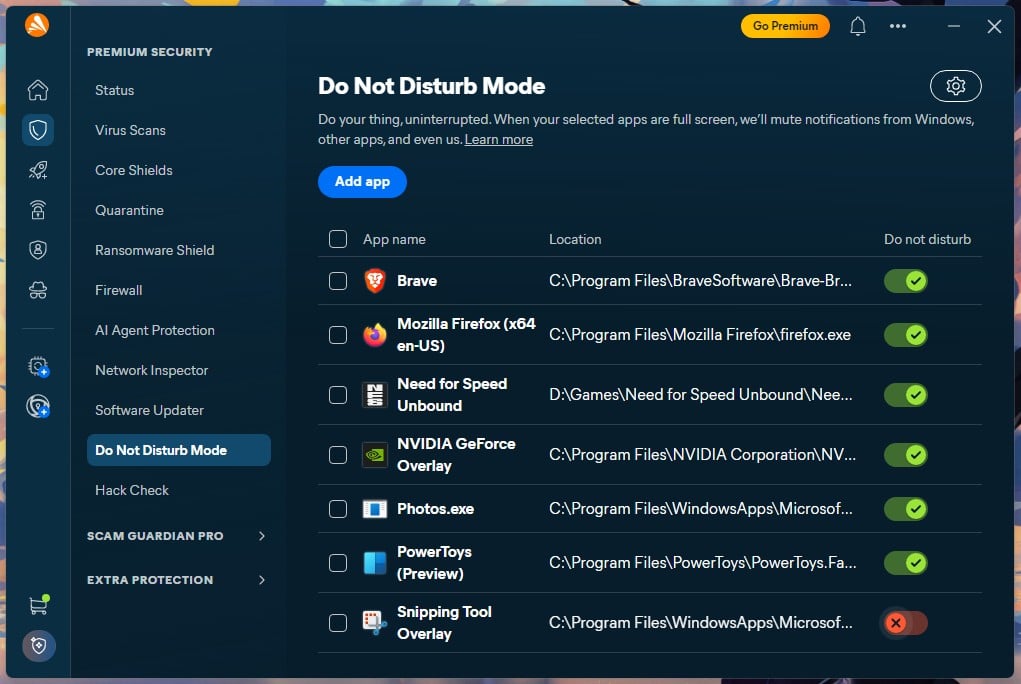Open the incognito hat-and-glasses icon
1021x684 pixels.
[38, 290]
